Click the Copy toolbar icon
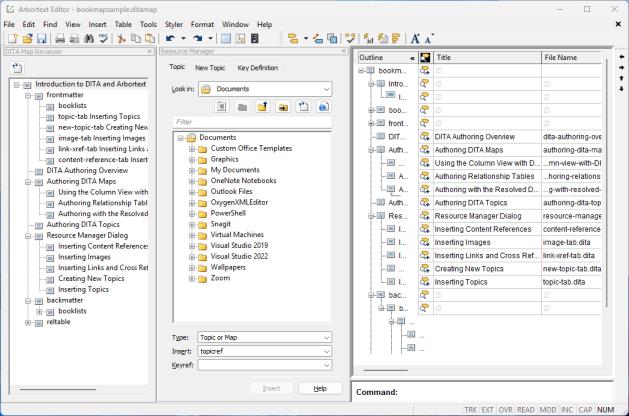629x416 pixels. pos(136,39)
